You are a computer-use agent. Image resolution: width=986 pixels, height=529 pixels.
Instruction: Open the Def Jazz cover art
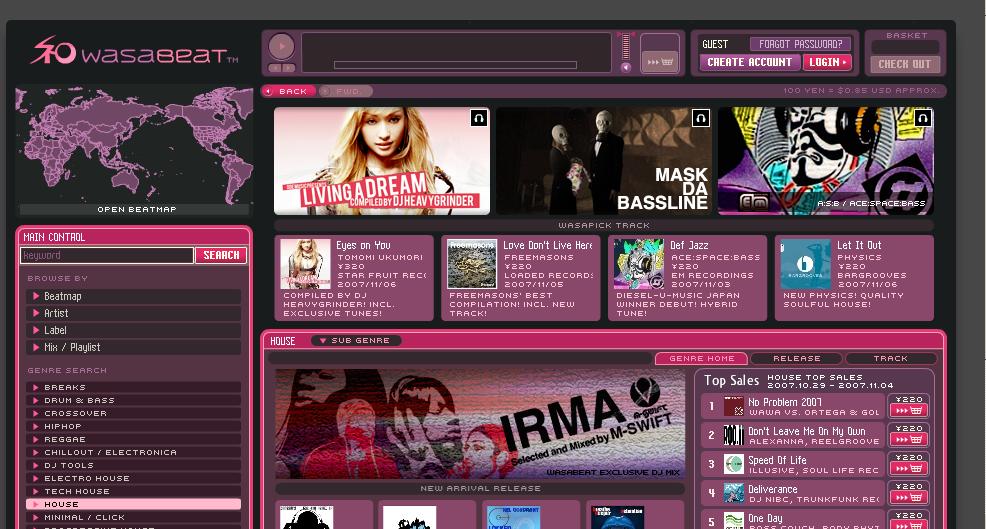coord(639,264)
